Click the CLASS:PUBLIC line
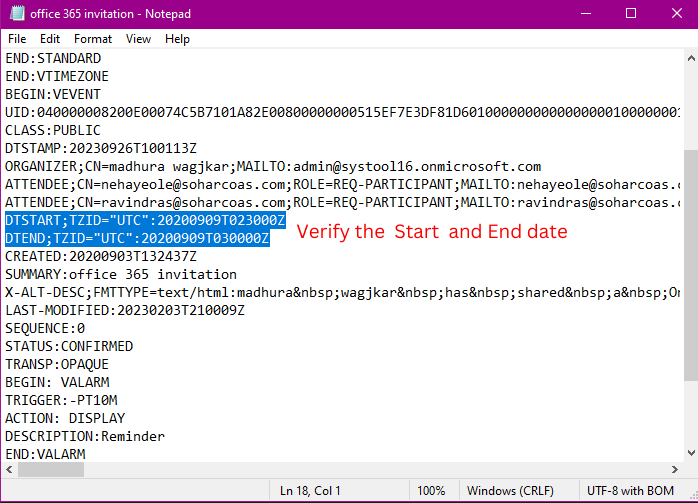Screen dimensions: 698x503 53,130
